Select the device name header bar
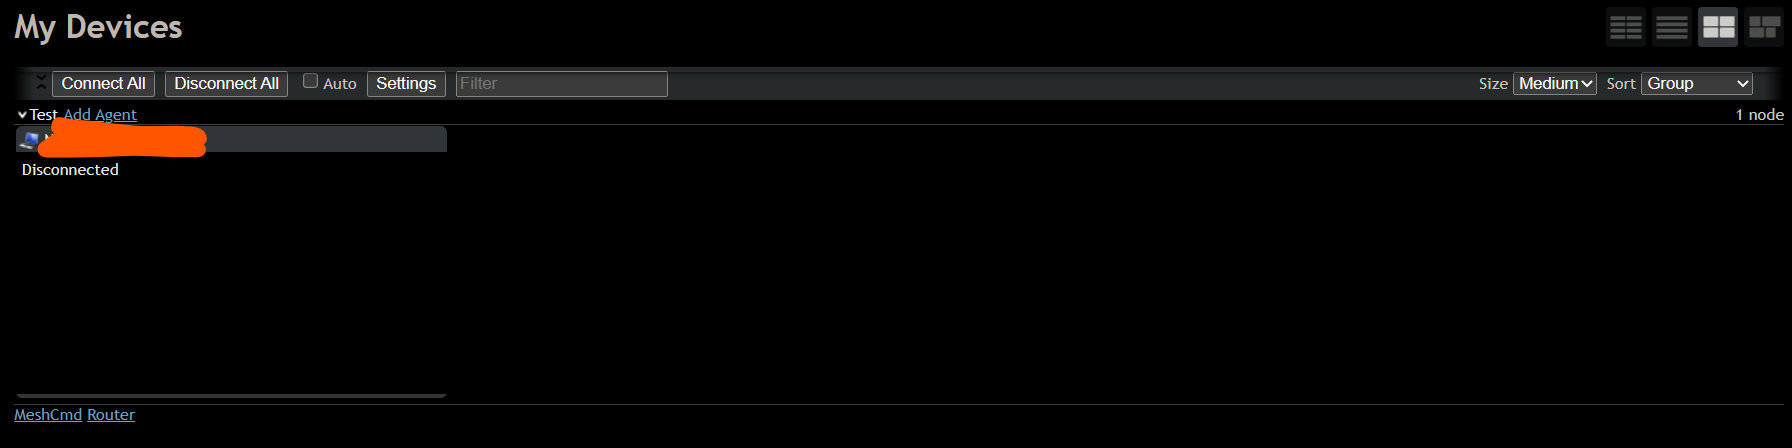1792x448 pixels. (x=231, y=139)
